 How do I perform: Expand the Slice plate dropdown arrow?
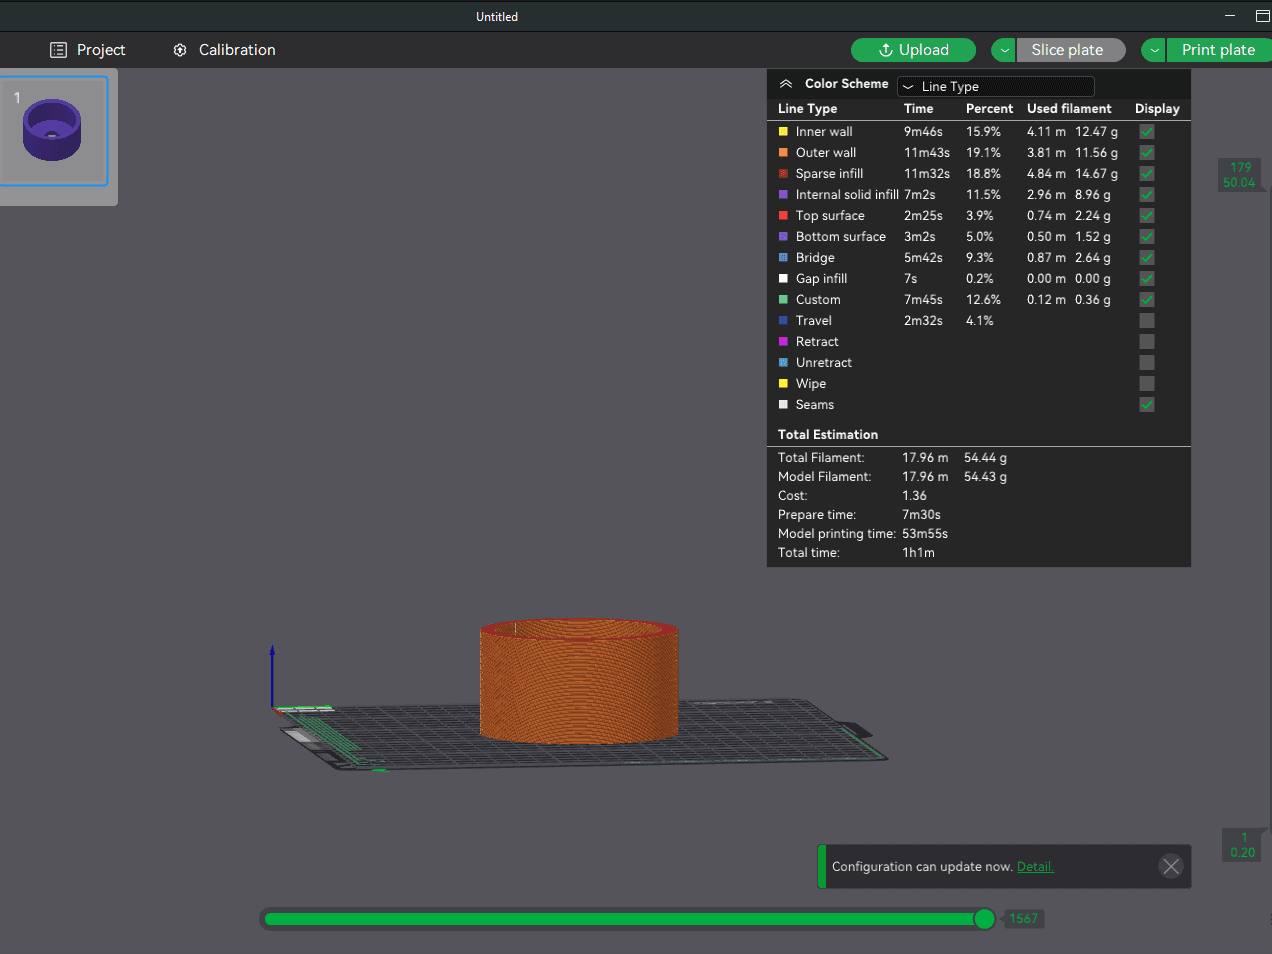1004,50
